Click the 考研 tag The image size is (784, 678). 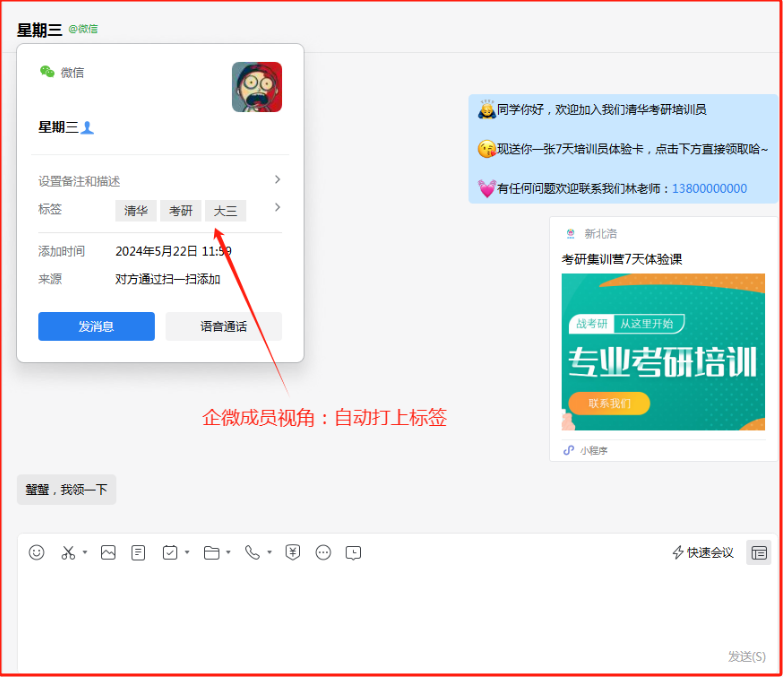click(x=180, y=210)
